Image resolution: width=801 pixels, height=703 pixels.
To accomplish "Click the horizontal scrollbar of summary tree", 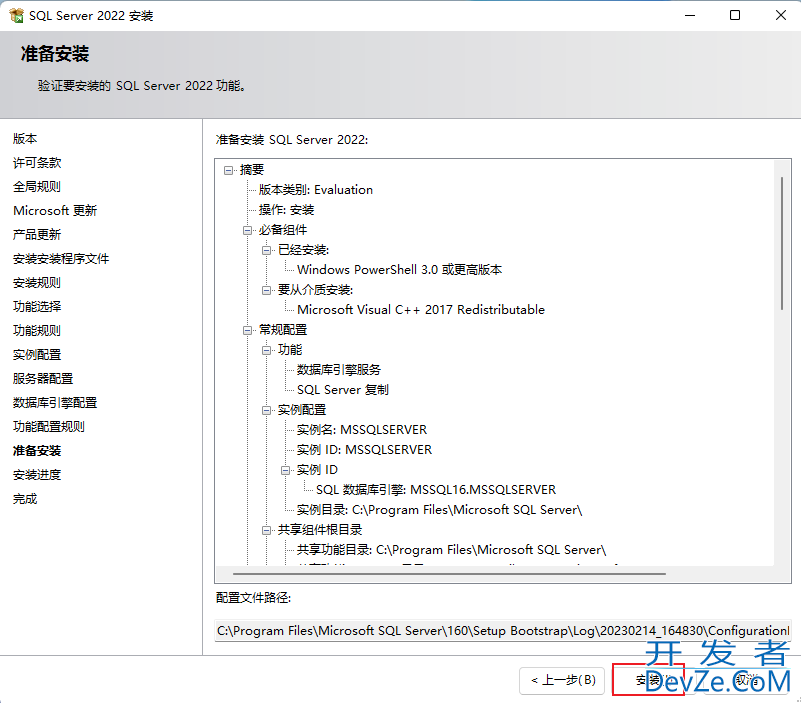I will tap(449, 574).
